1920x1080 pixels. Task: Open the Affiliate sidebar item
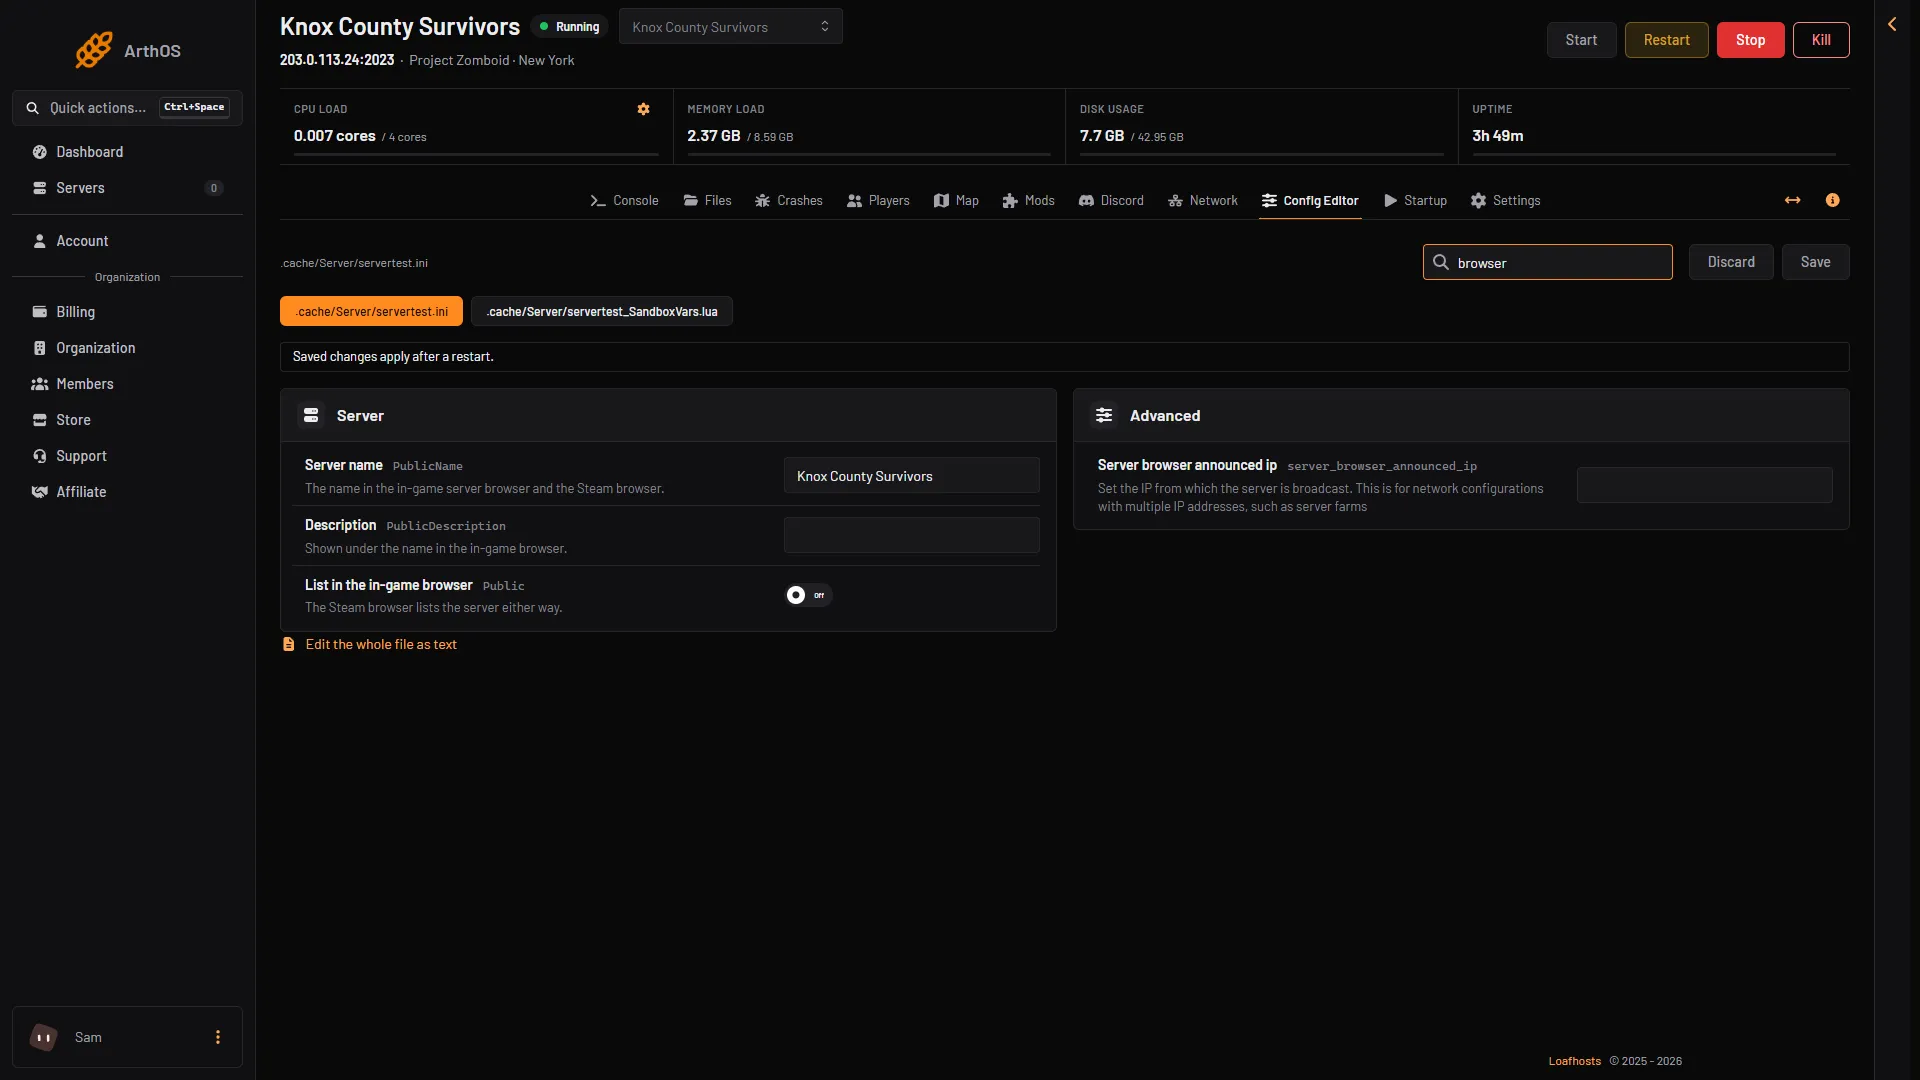(127, 492)
